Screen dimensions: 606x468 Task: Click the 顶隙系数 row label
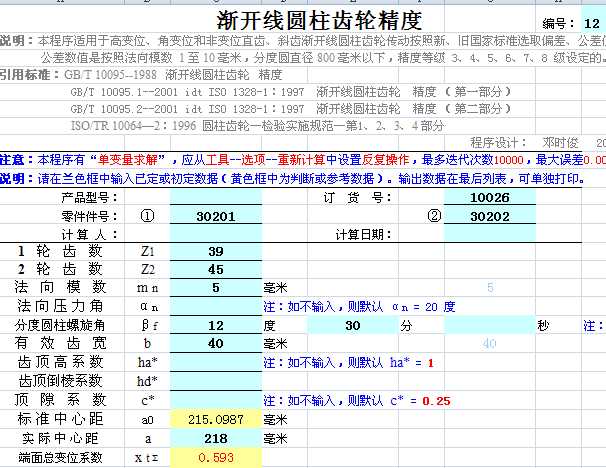(x=60, y=400)
